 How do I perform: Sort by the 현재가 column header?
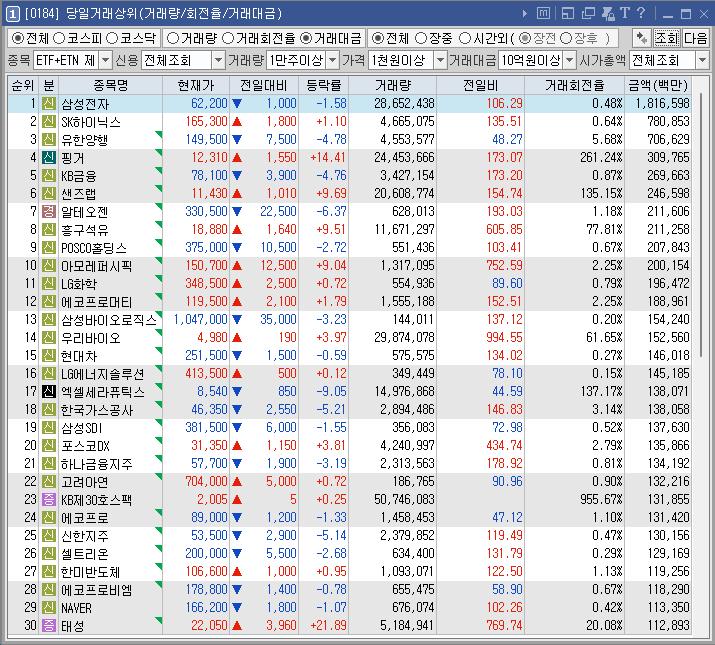(x=196, y=85)
